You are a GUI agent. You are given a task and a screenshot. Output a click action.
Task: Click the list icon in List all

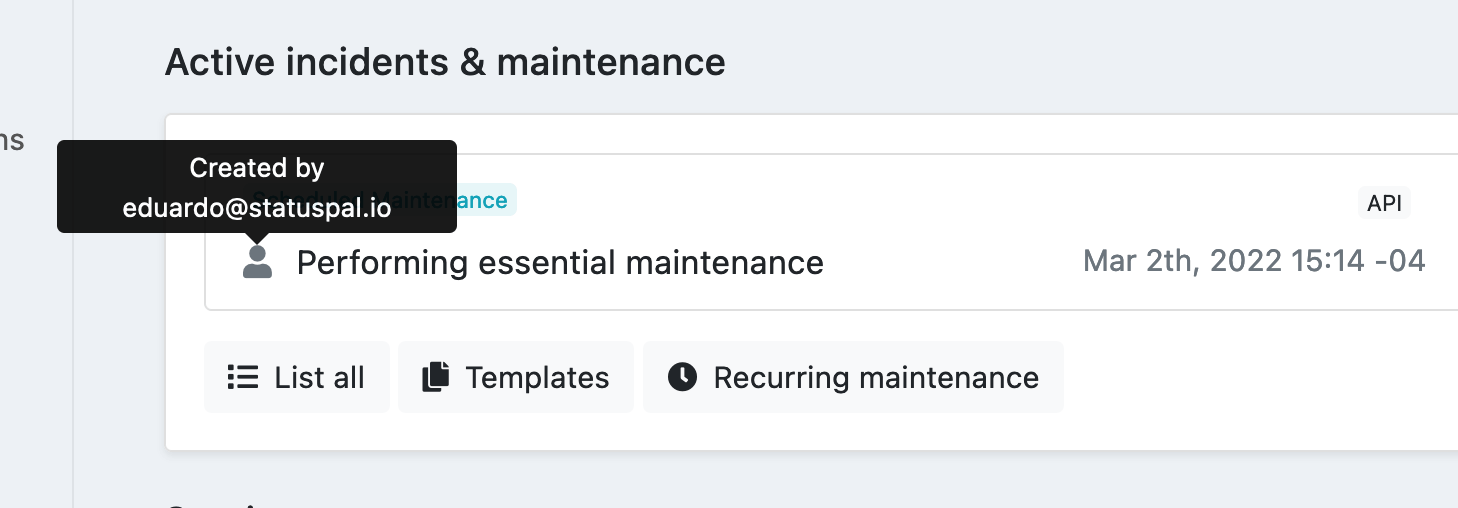(242, 377)
